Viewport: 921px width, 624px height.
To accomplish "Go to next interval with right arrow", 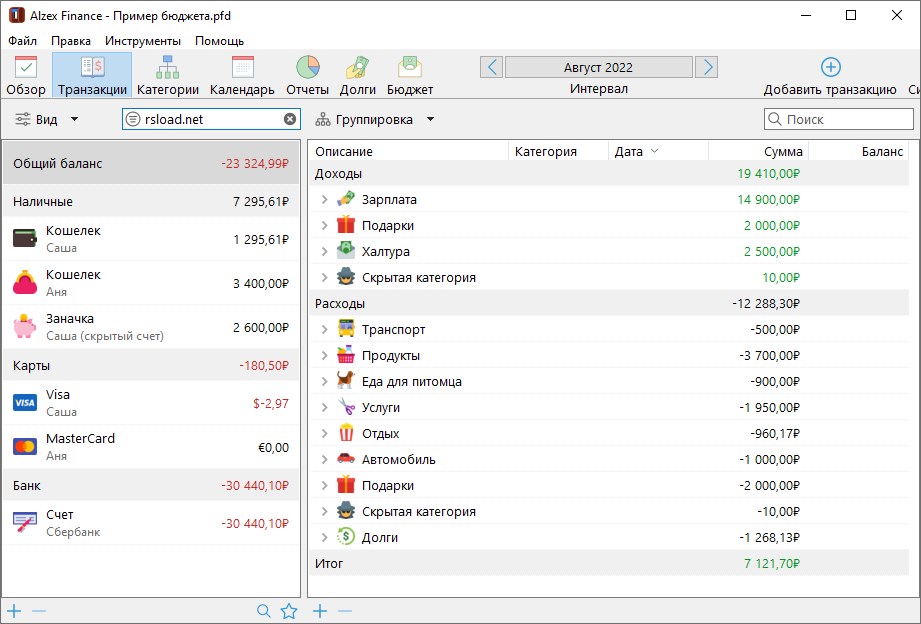I will tap(707, 66).
